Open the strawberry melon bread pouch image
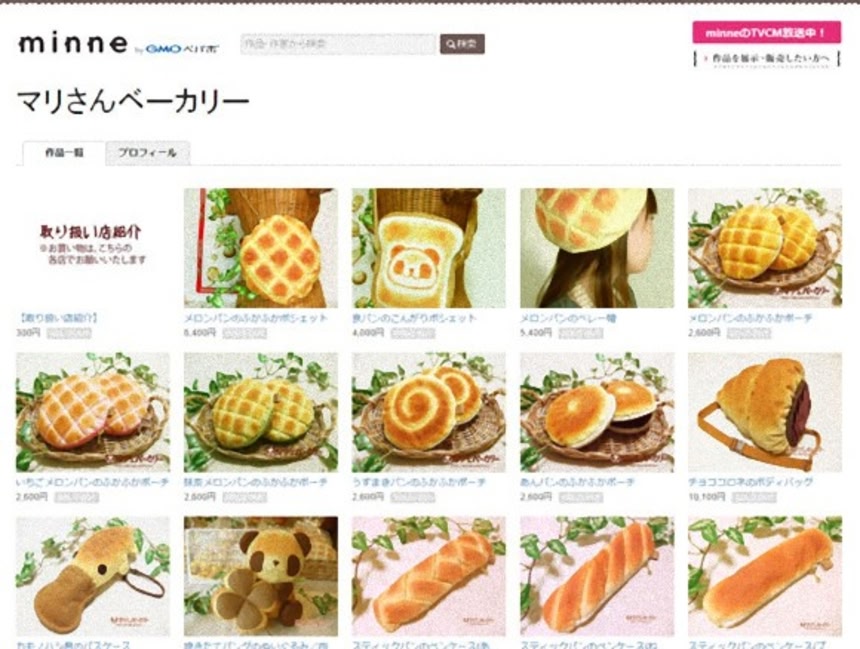Screen dimensions: 860x649 (93, 412)
